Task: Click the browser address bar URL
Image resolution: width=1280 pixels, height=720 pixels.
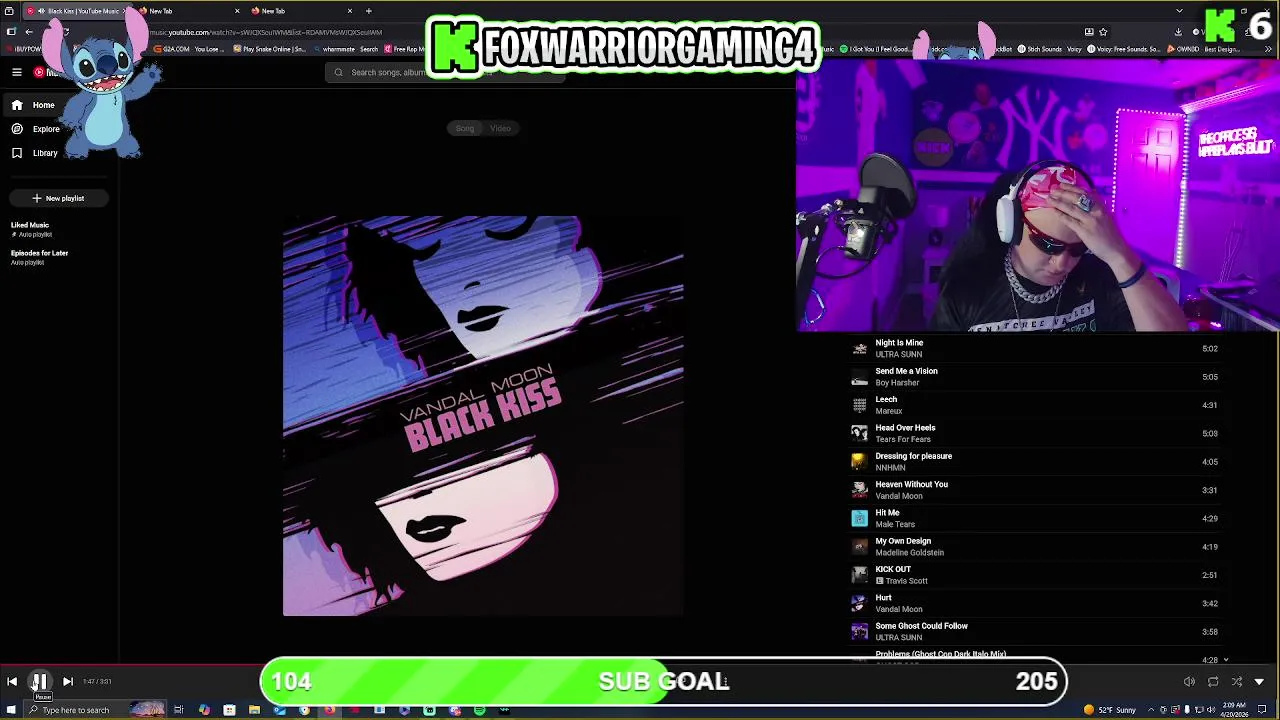Action: point(266,32)
